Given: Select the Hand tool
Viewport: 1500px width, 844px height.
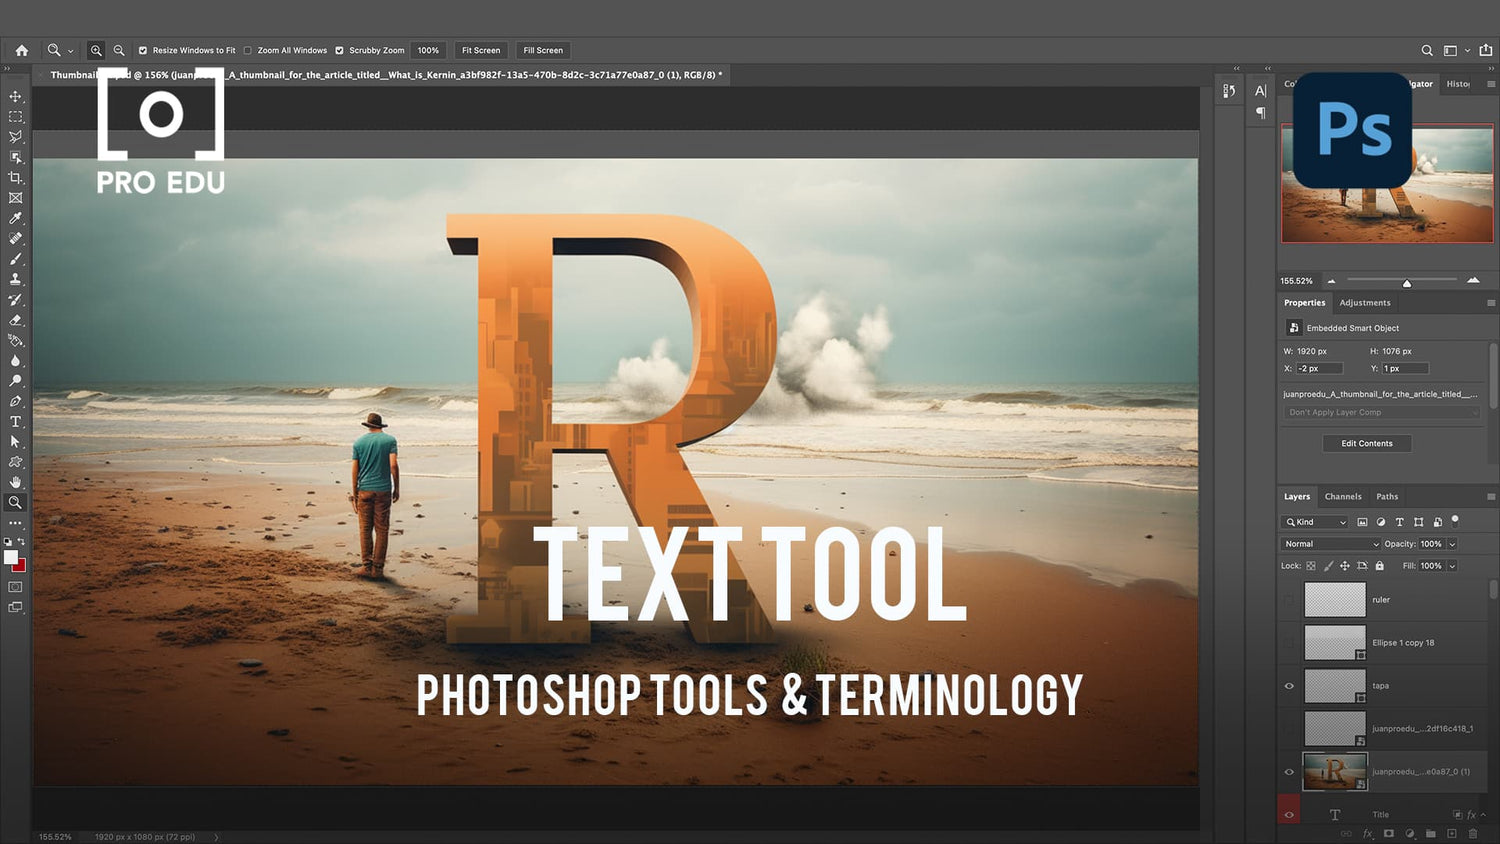Looking at the screenshot, I should coord(15,482).
